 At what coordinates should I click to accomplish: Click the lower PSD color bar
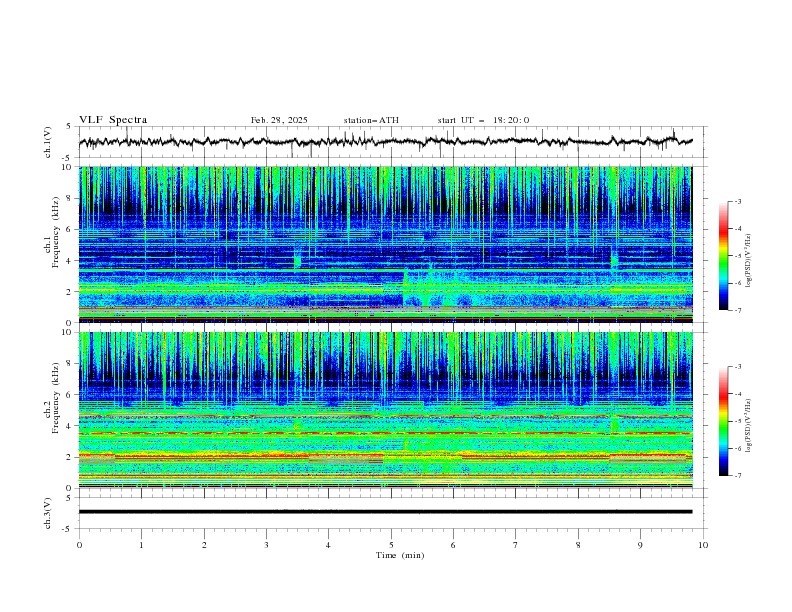pos(724,421)
